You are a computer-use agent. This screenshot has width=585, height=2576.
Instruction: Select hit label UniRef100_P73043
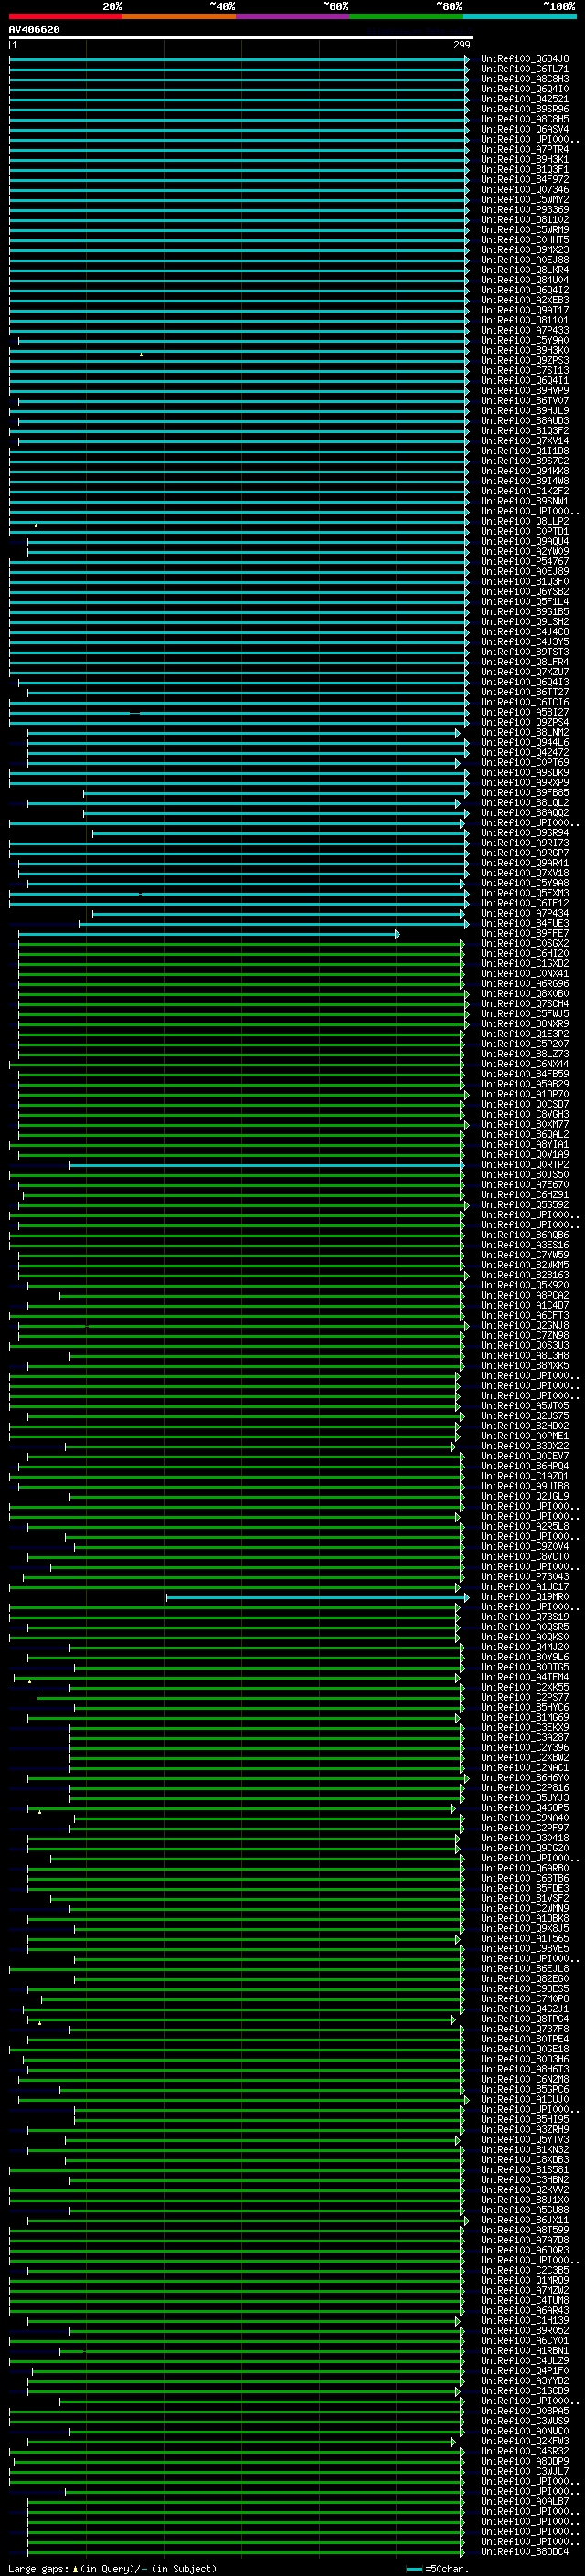coord(525,1577)
